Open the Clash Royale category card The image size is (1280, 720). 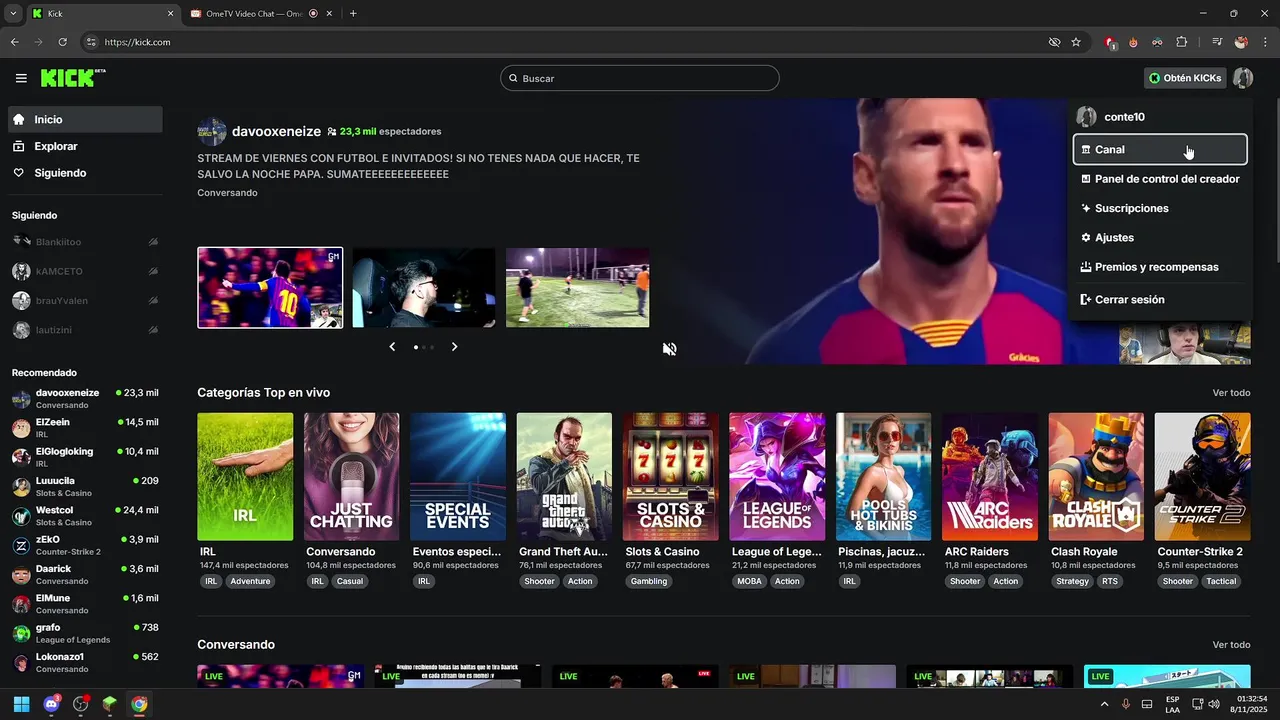[1096, 477]
